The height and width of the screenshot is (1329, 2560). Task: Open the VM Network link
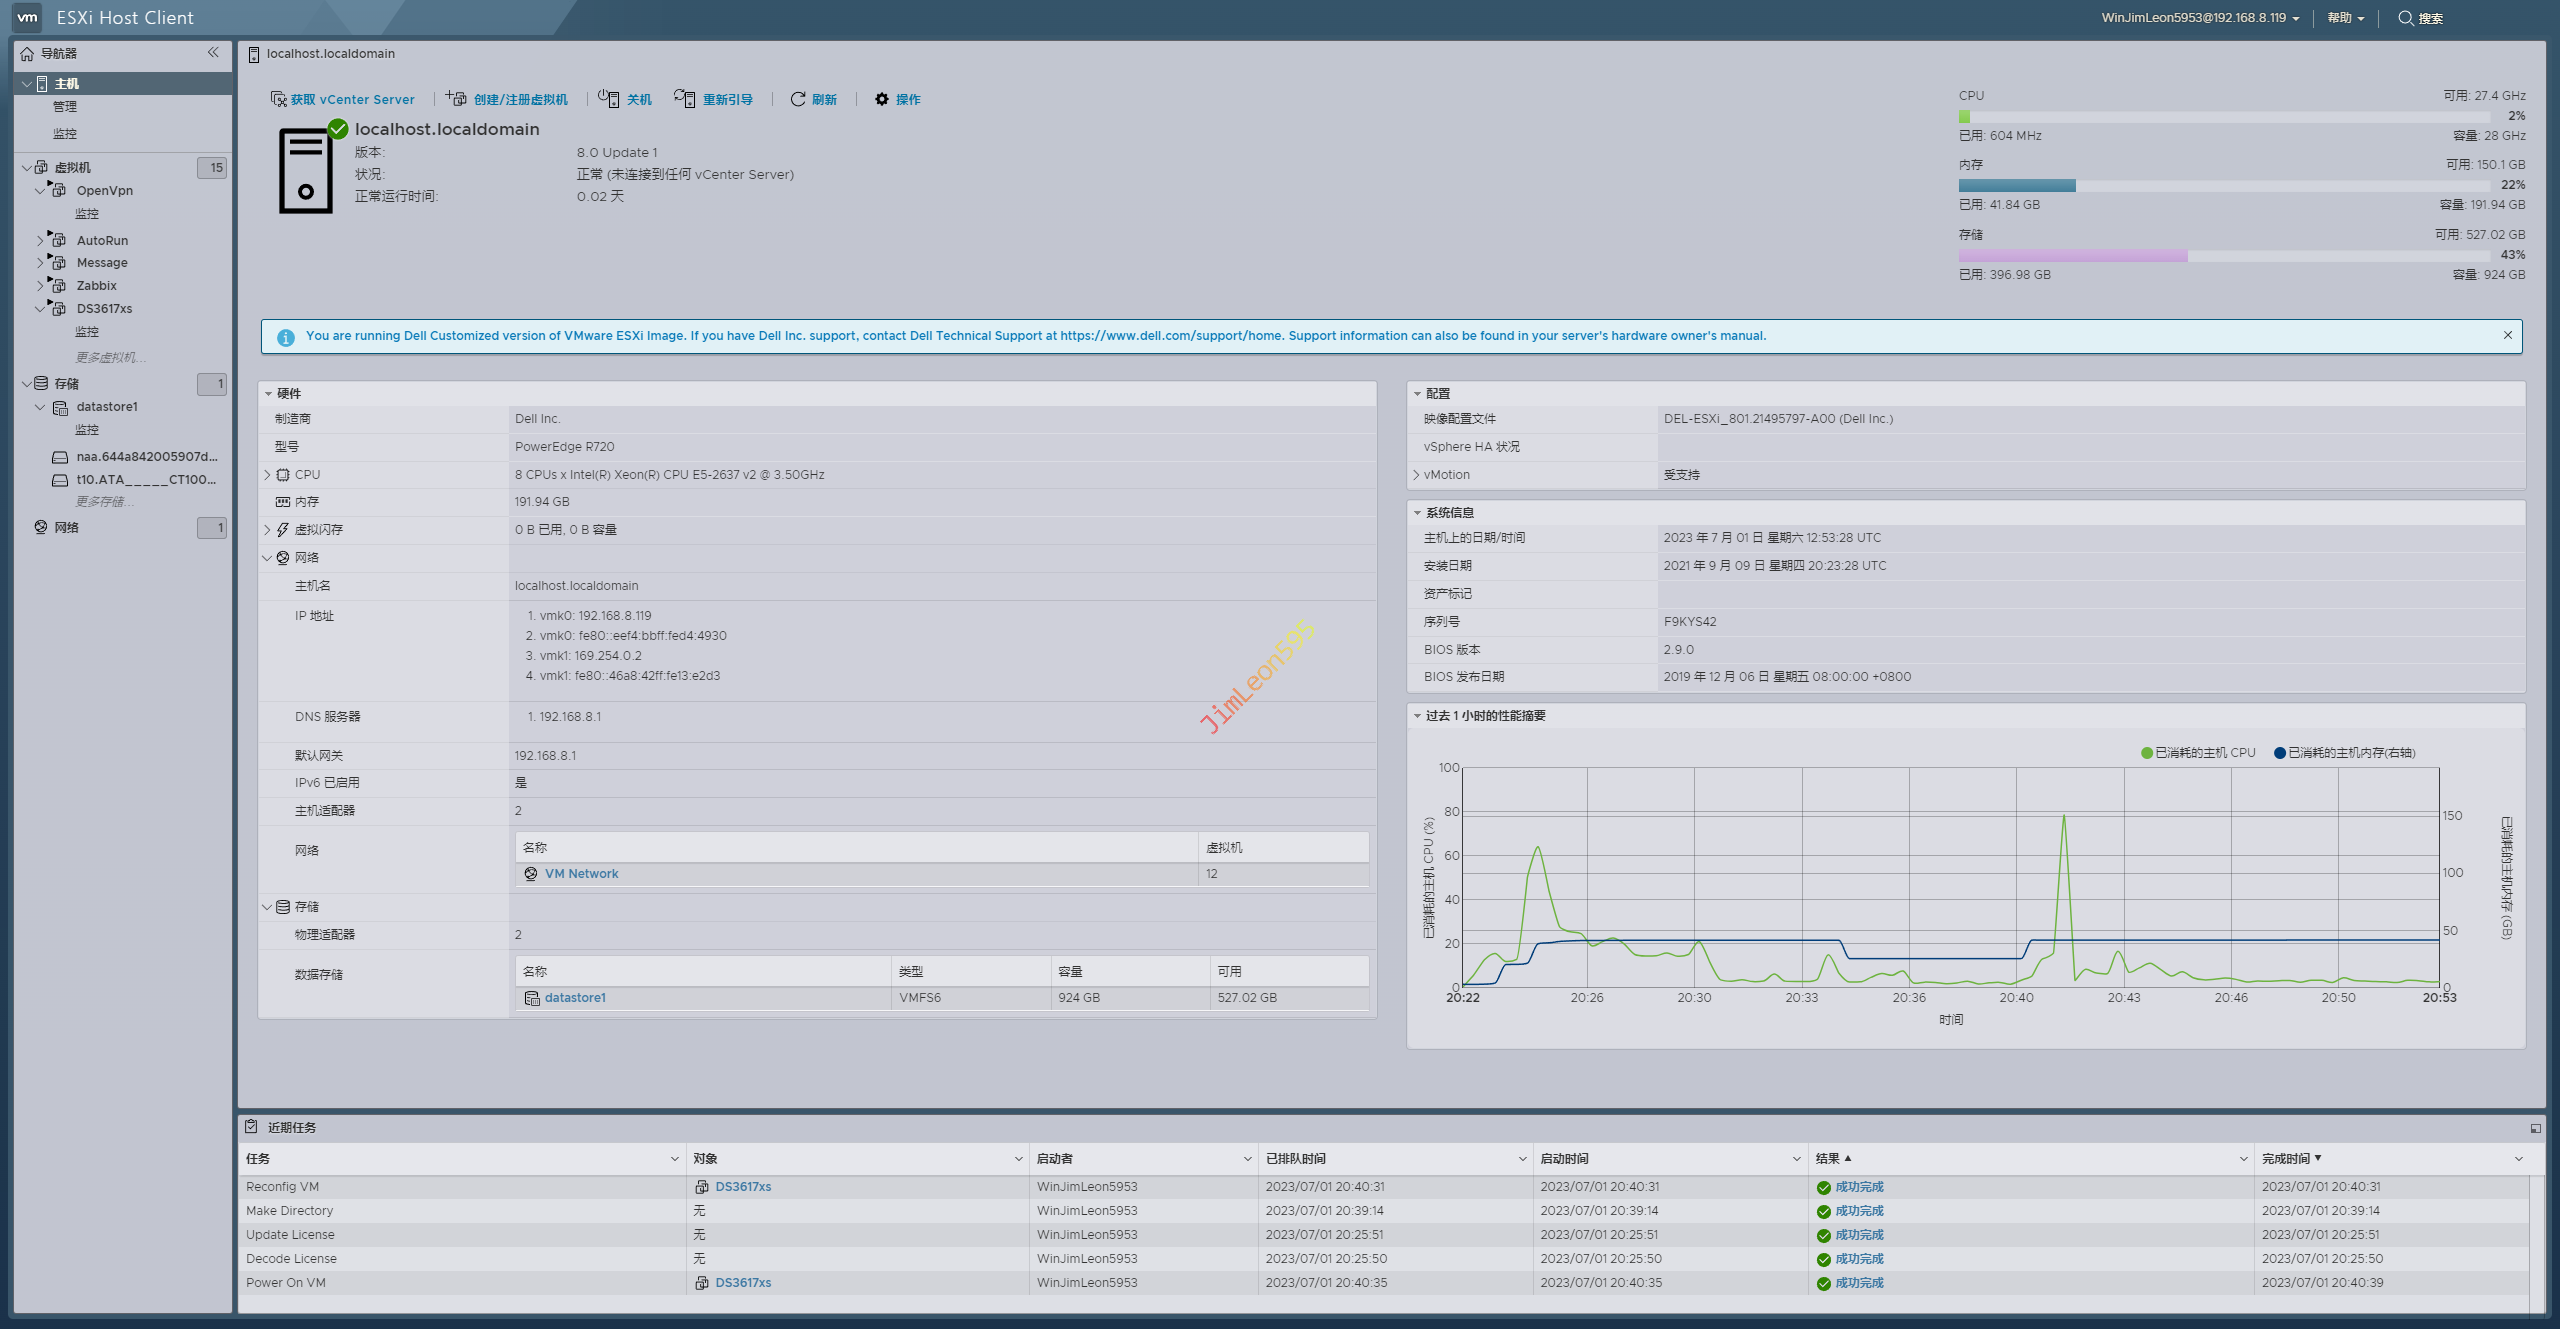click(581, 874)
